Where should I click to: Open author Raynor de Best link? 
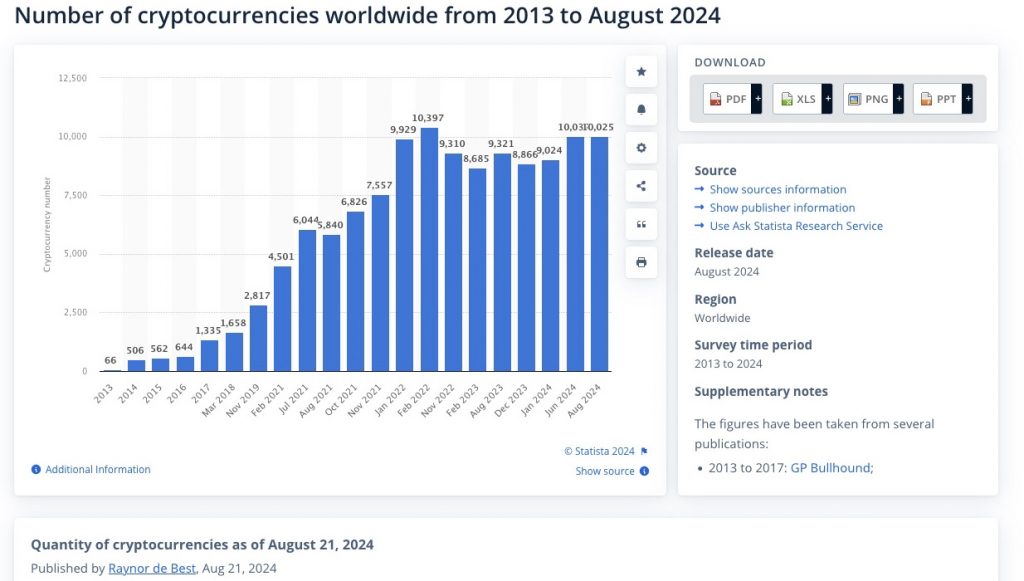click(x=152, y=568)
